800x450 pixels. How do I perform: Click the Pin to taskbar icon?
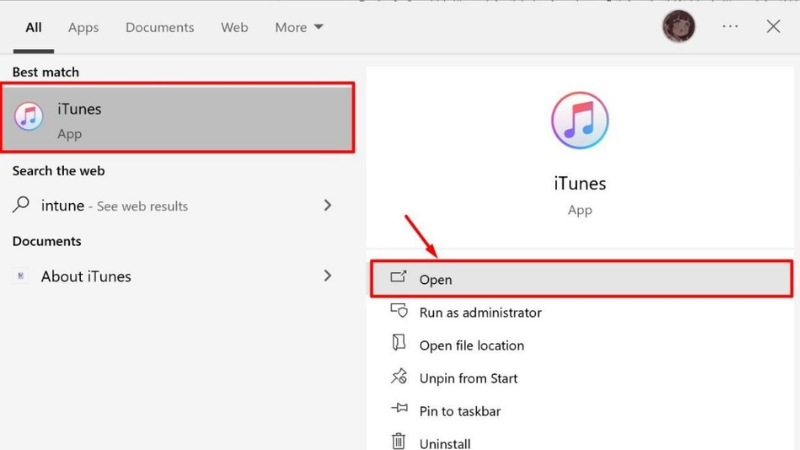pos(399,408)
